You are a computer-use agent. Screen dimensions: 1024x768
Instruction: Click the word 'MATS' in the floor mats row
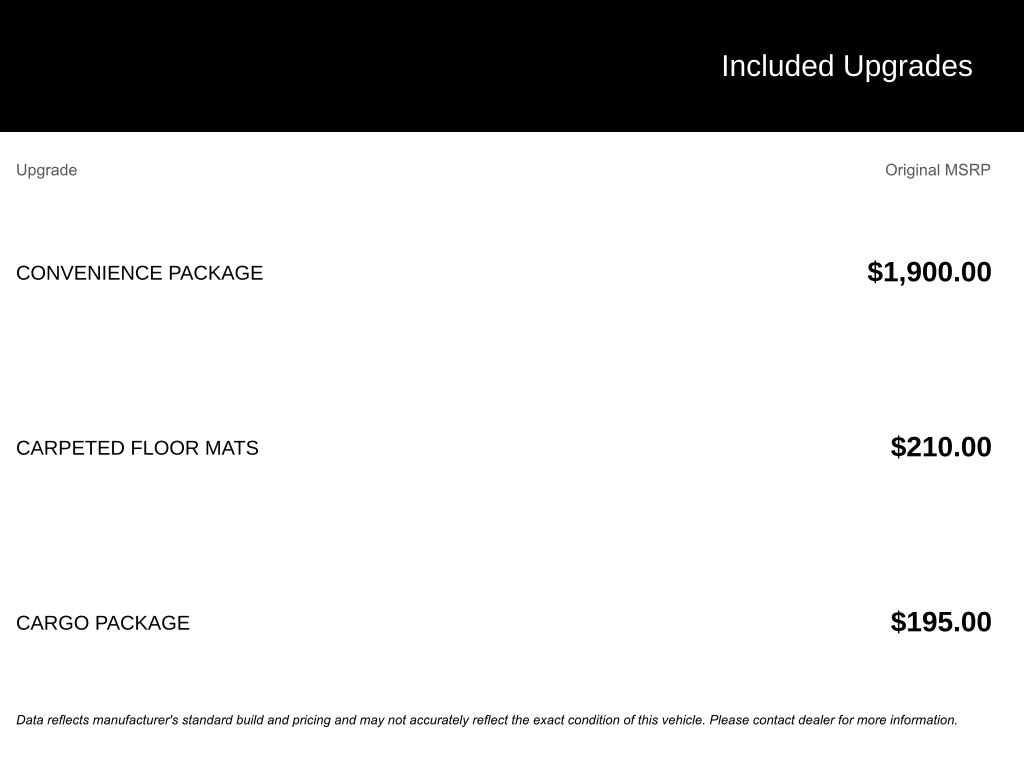click(x=231, y=448)
